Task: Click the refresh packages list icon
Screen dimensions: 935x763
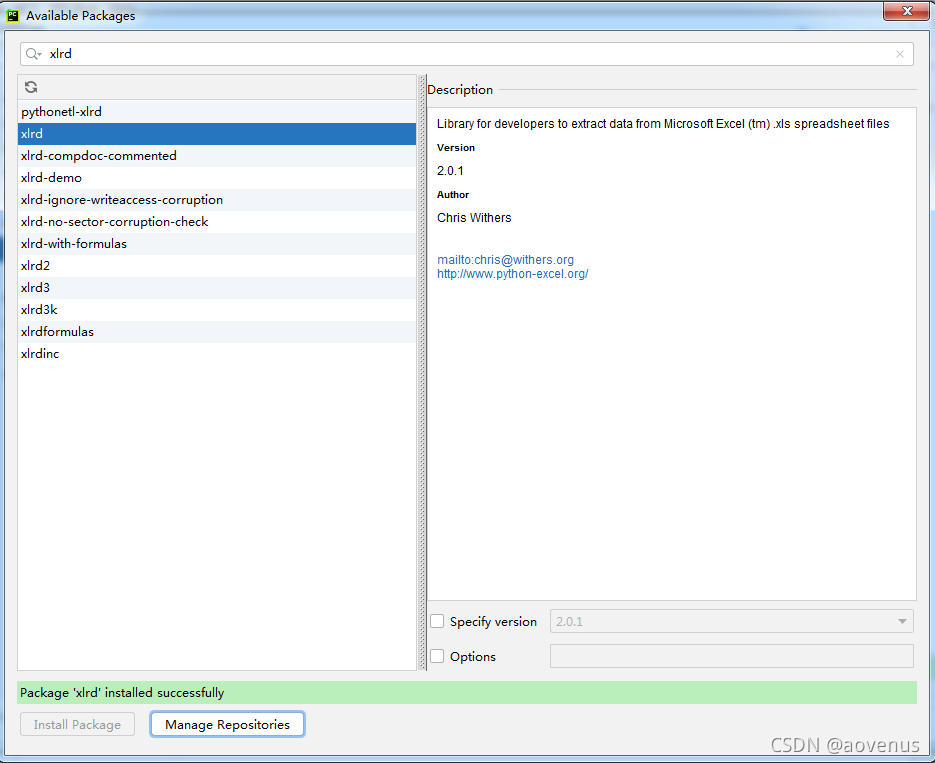Action: pos(31,87)
